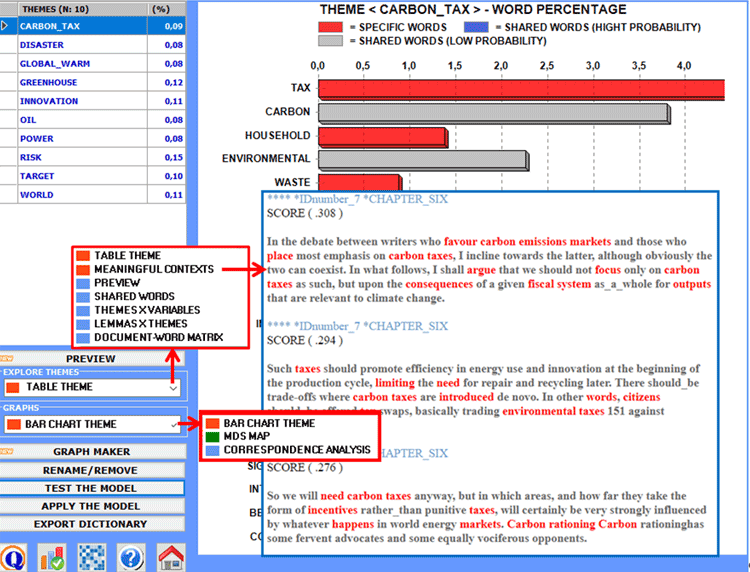This screenshot has width=750, height=572.
Task: Choose DOCUMENT-WORD MATRIX from the list
Action: pos(150,338)
